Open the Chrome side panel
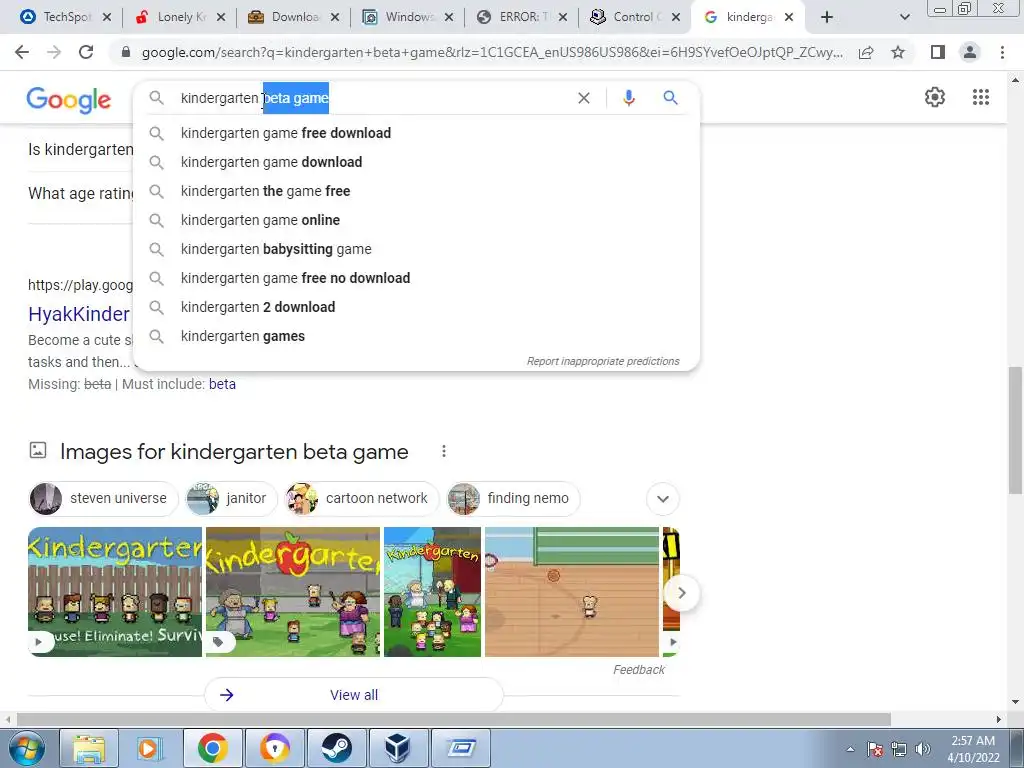Viewport: 1024px width, 768px height. point(938,52)
